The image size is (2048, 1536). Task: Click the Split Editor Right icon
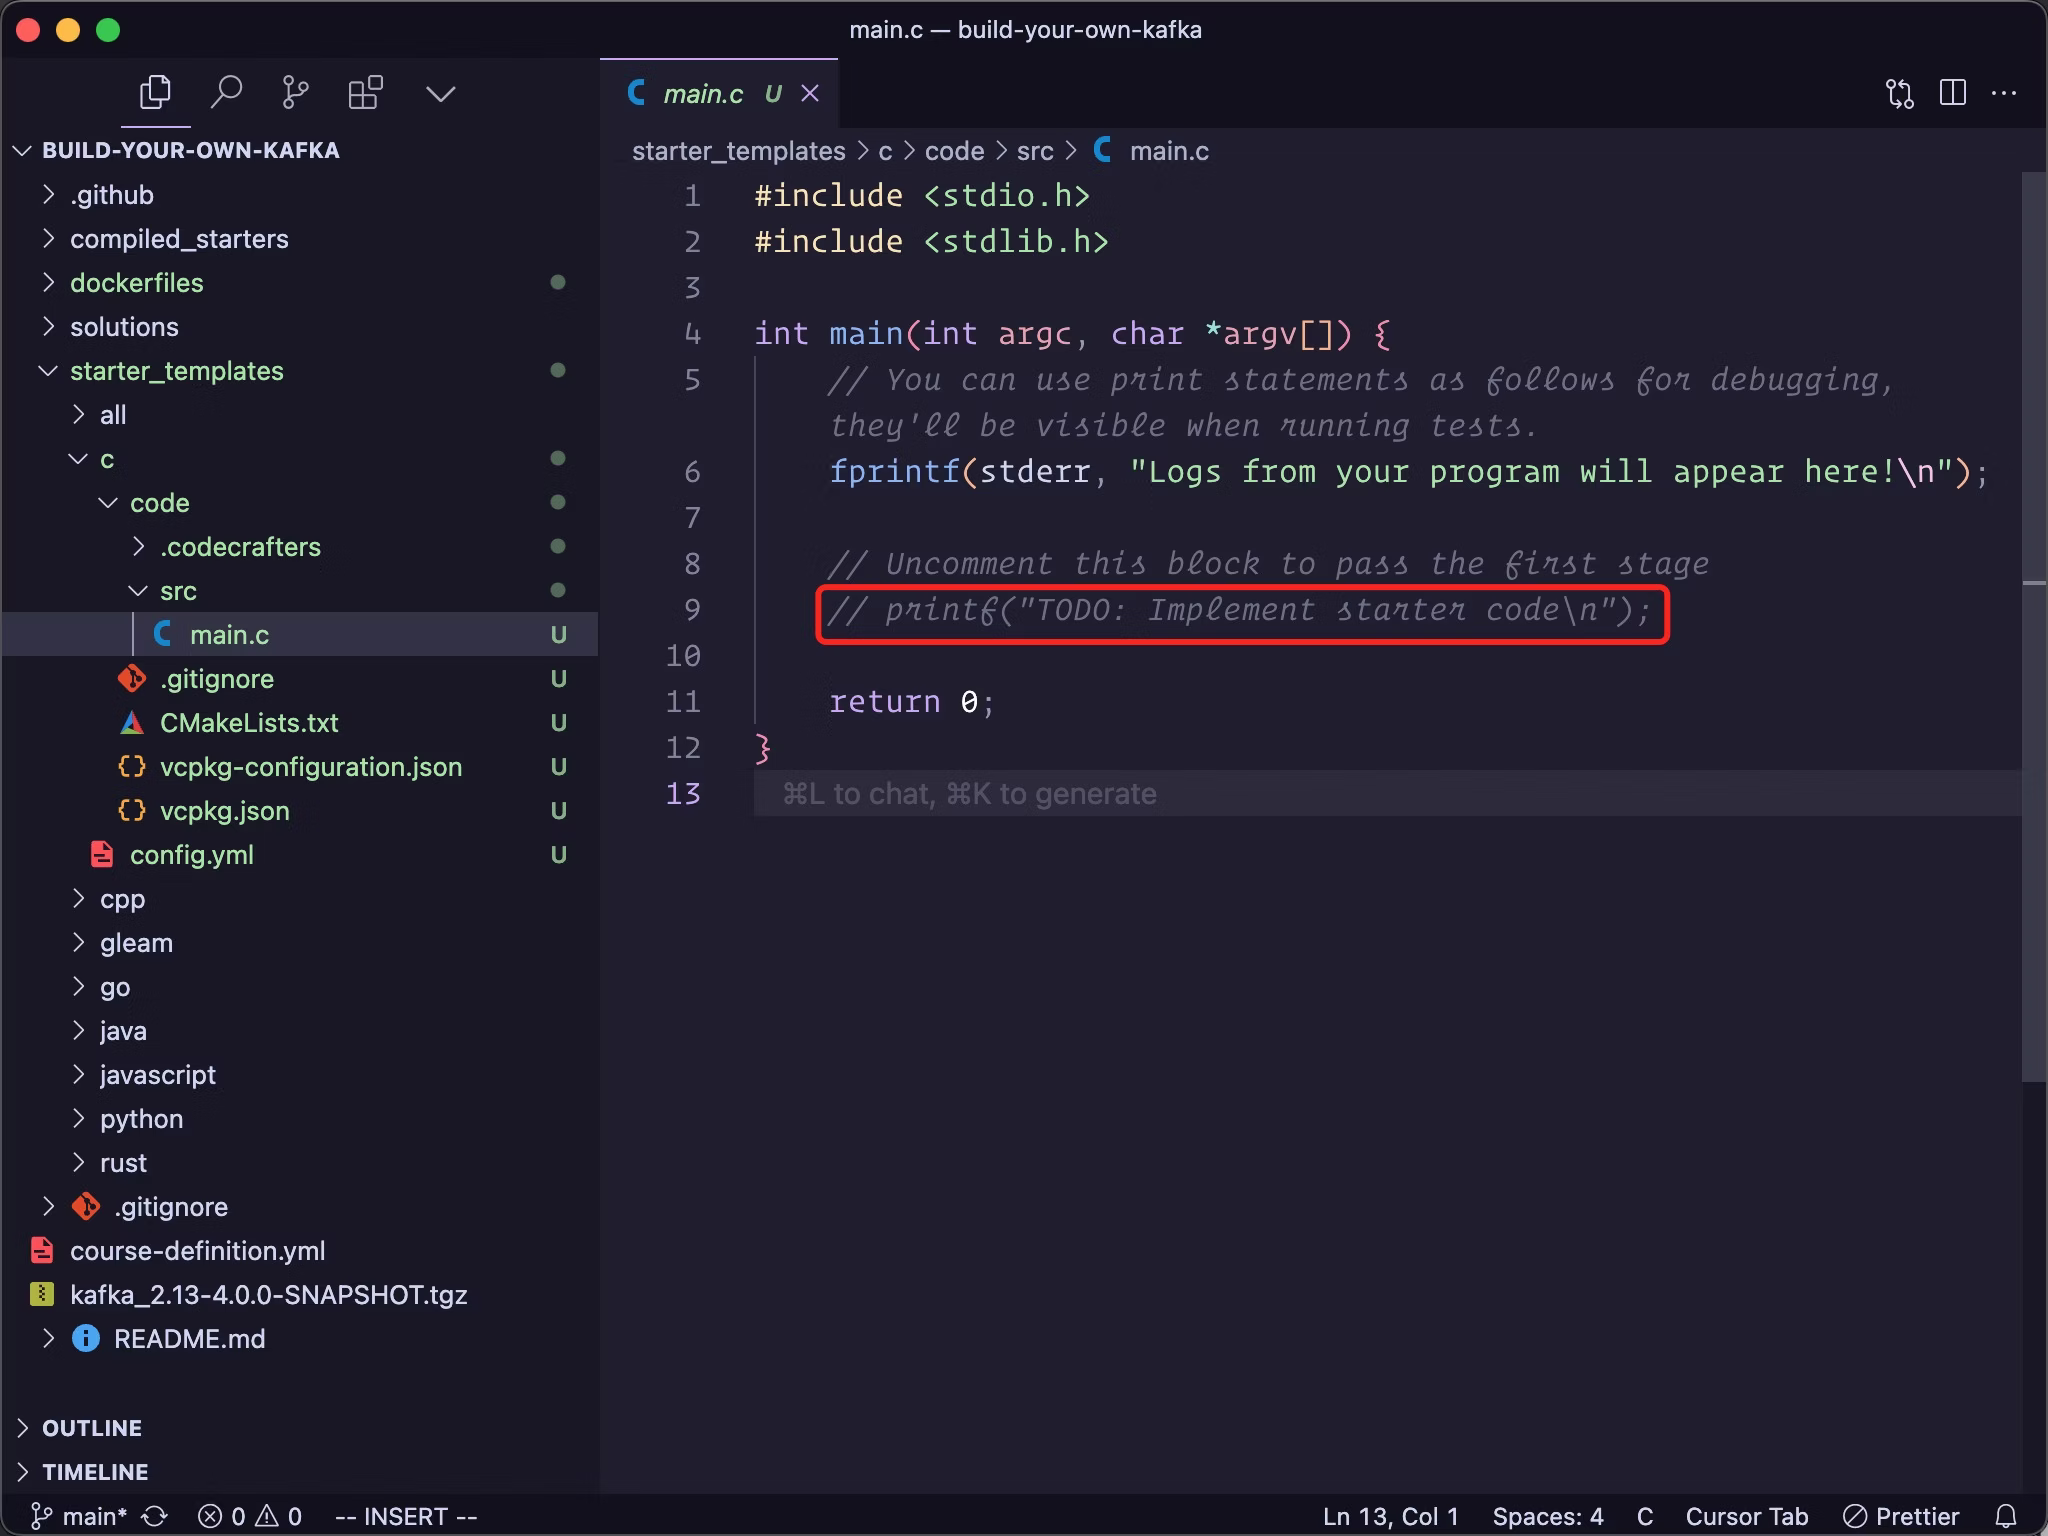pos(1952,93)
